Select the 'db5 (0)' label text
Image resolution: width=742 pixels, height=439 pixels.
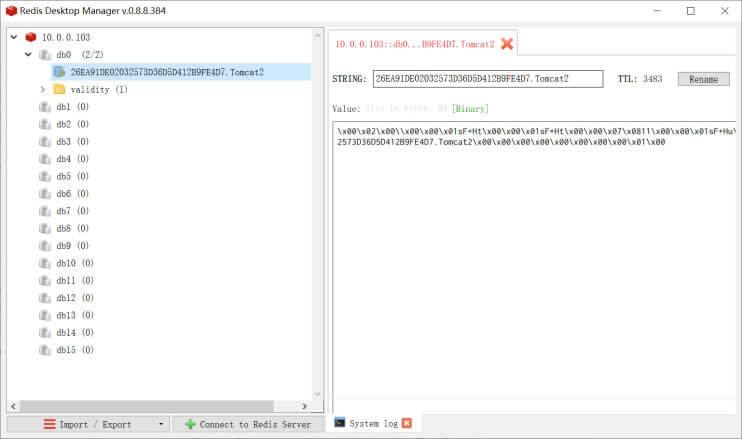click(72, 176)
